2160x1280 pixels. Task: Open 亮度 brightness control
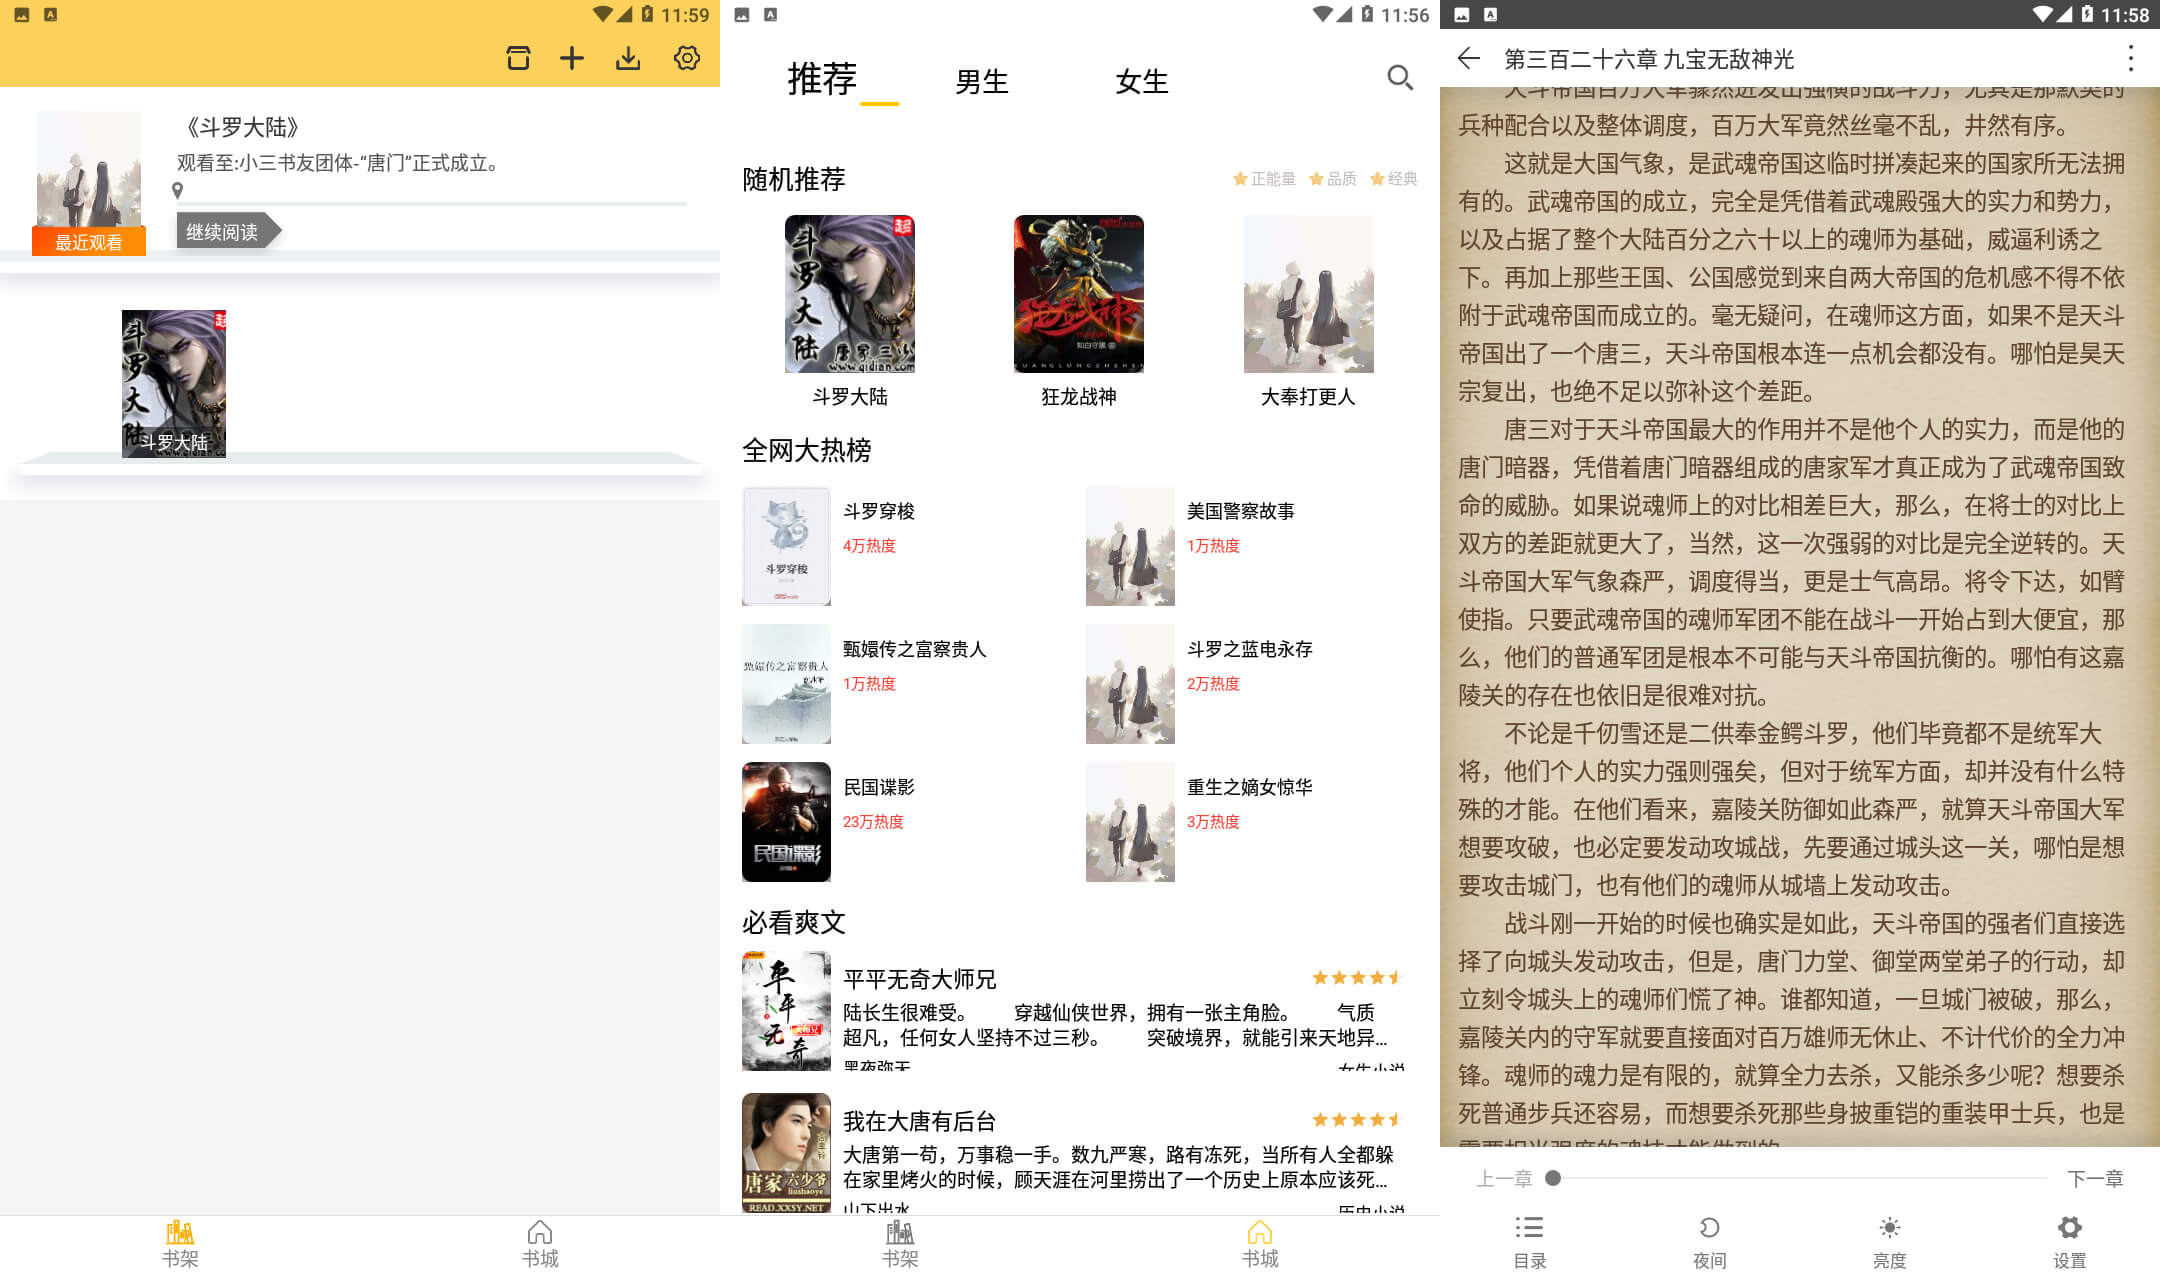1889,1241
